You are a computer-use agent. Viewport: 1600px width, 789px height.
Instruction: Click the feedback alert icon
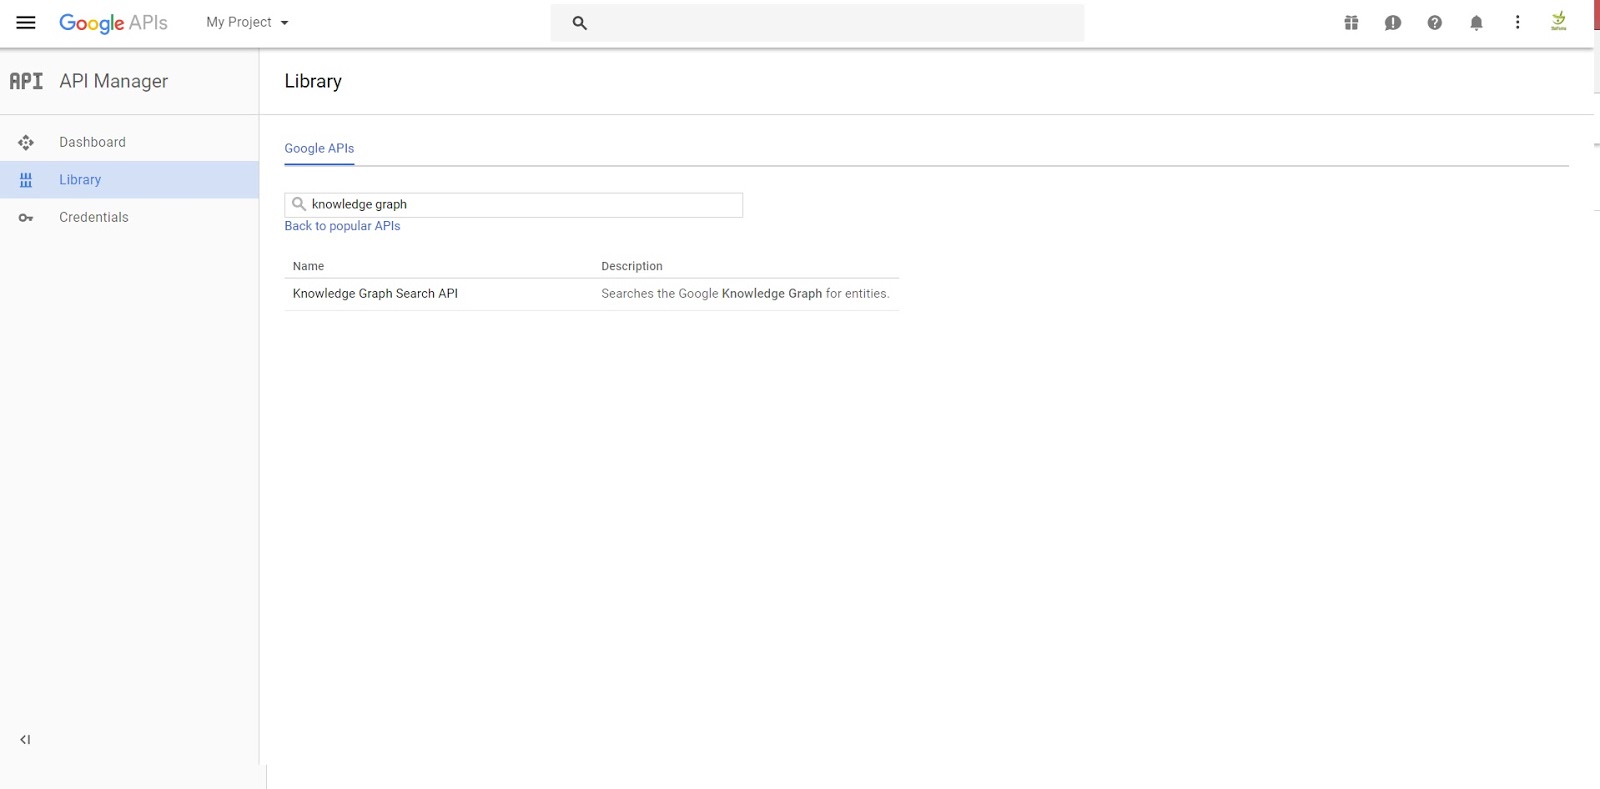(1393, 23)
